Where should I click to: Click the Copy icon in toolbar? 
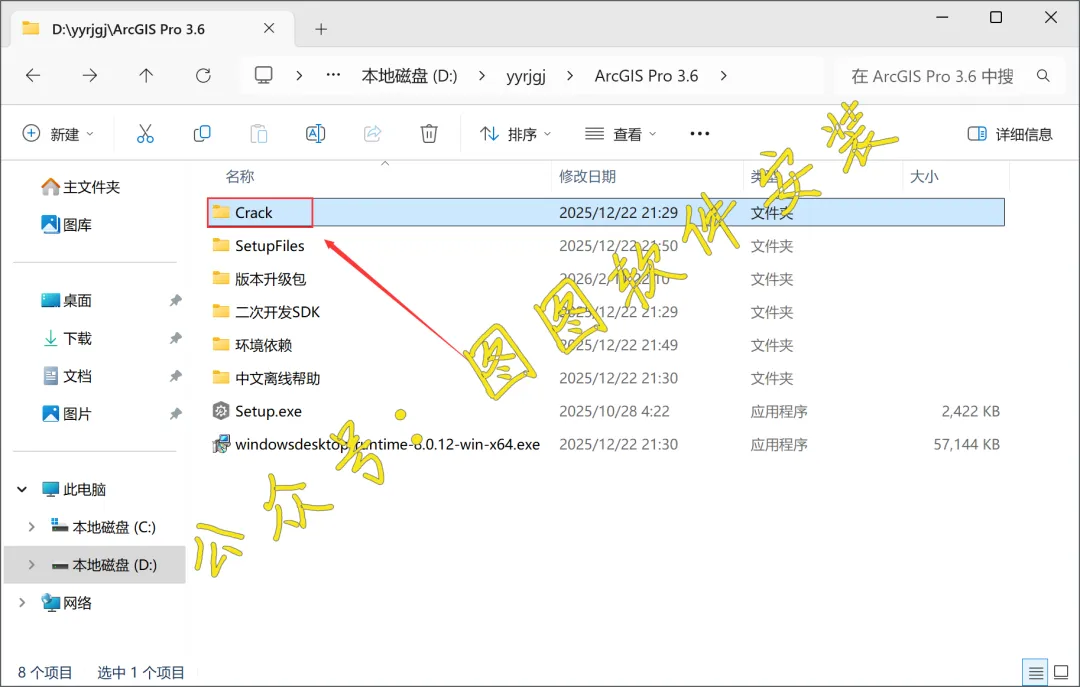pos(202,134)
